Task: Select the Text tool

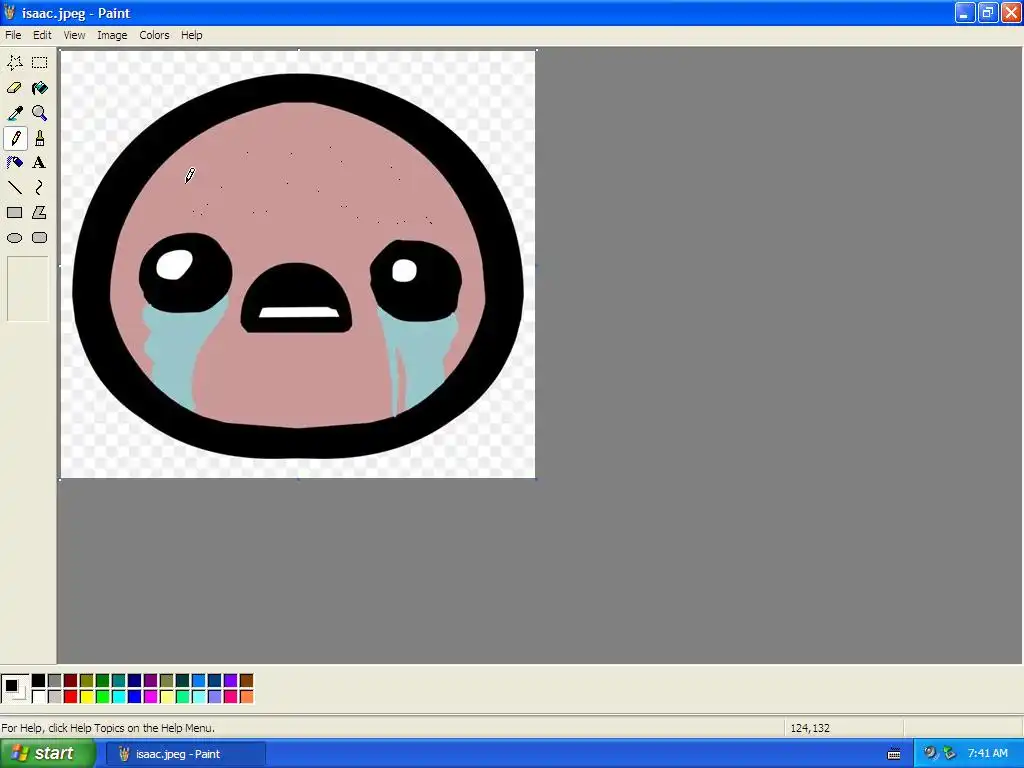Action: [x=40, y=163]
